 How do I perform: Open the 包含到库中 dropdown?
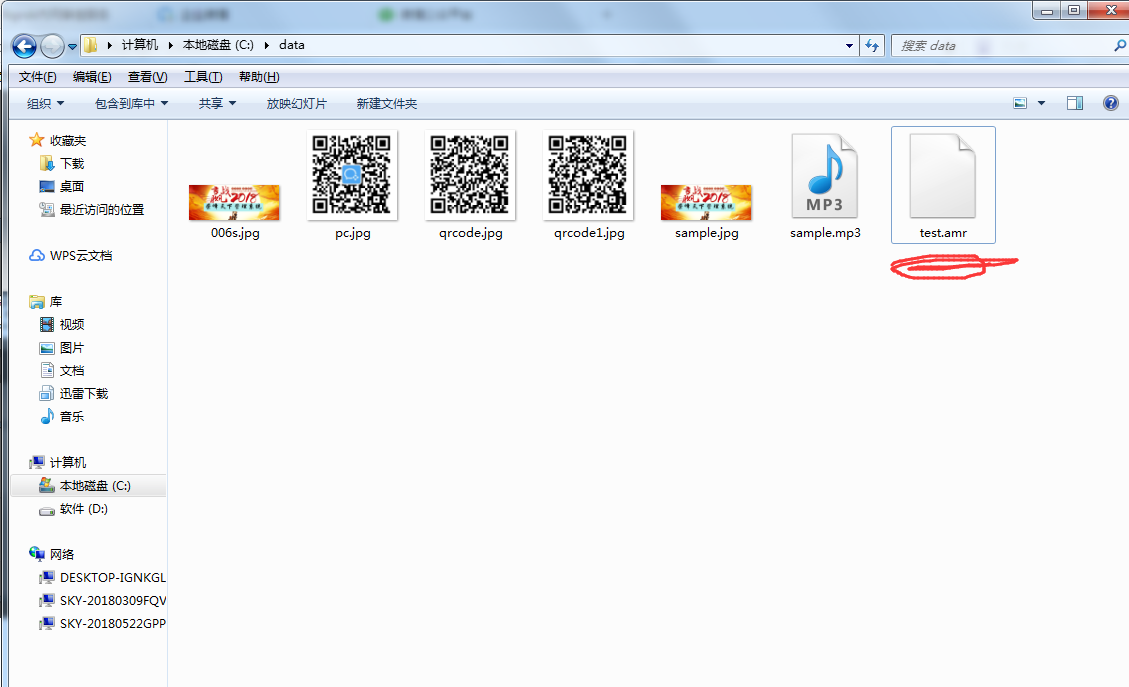click(132, 104)
